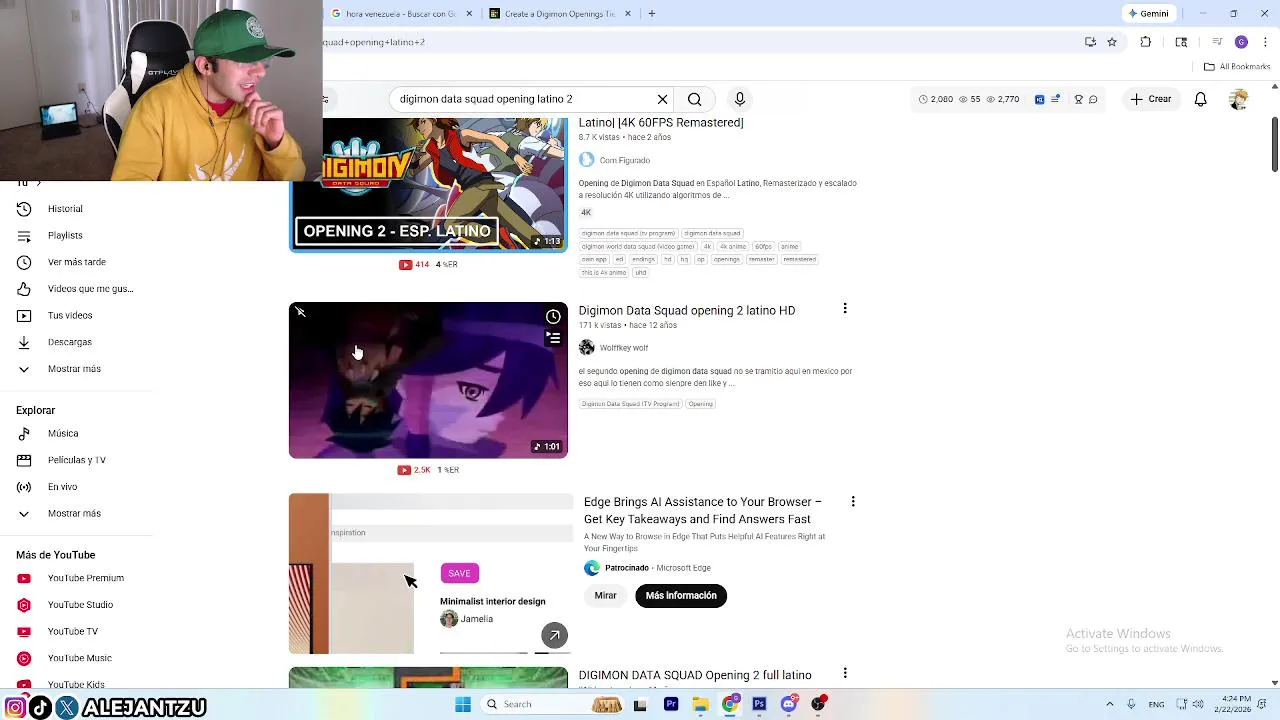Open Chrome extensions puzzle icon
The height and width of the screenshot is (720, 1280).
click(x=1146, y=42)
